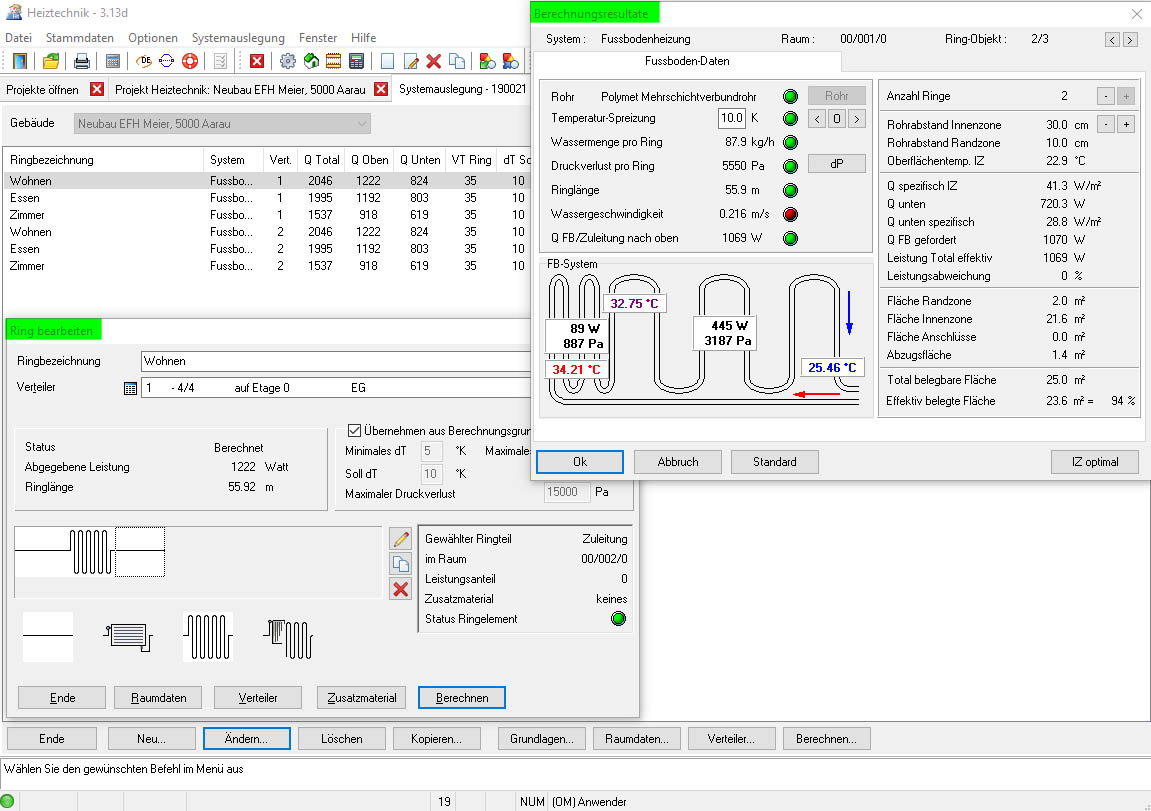The image size is (1151, 811).
Task: Close the Projekt Heiztechnik tab
Action: point(381,89)
